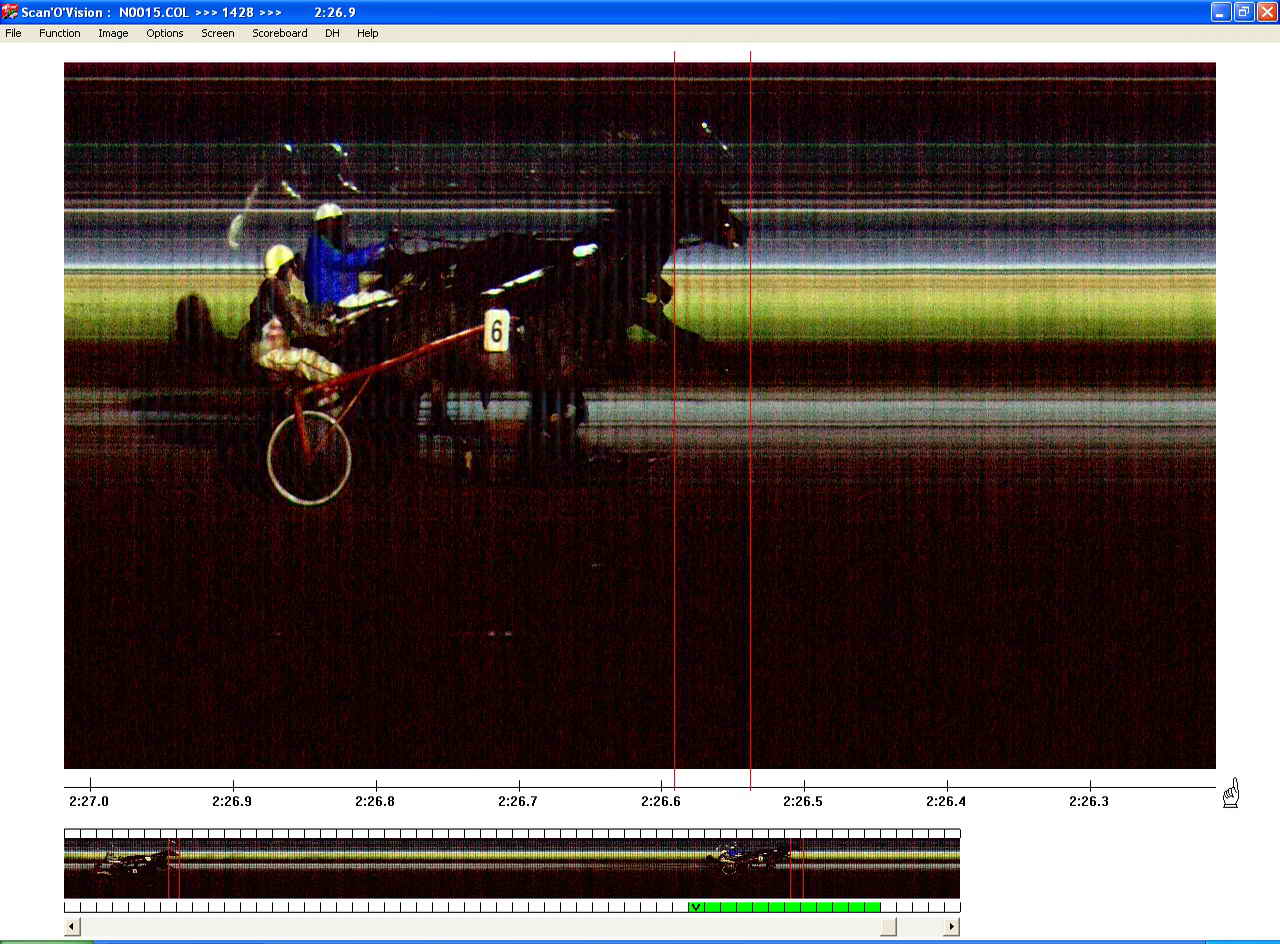
Task: Click the pointing hand cursor icon
Action: pos(1230,794)
